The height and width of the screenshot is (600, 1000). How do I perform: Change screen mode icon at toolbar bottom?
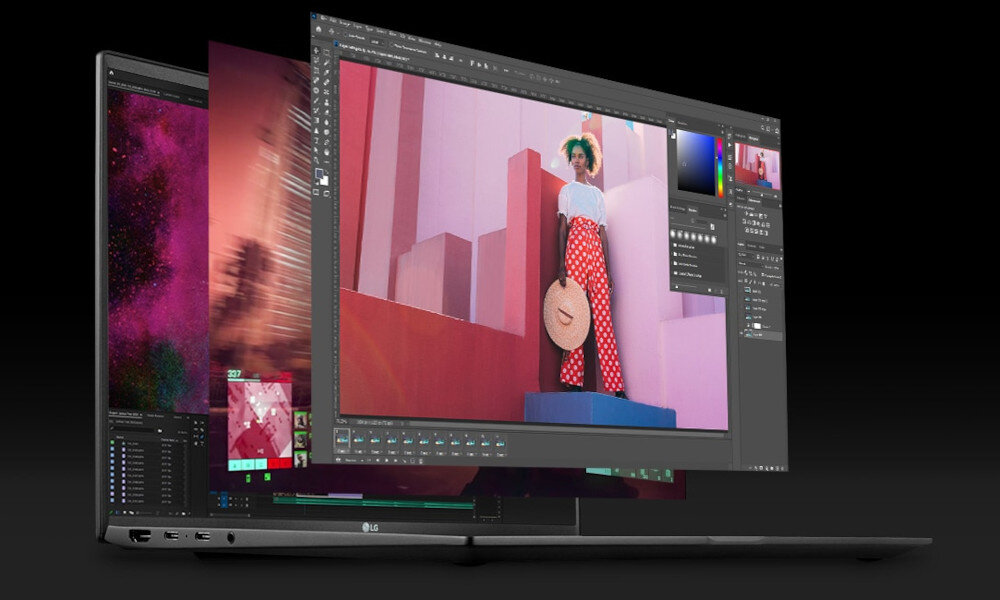(327, 193)
